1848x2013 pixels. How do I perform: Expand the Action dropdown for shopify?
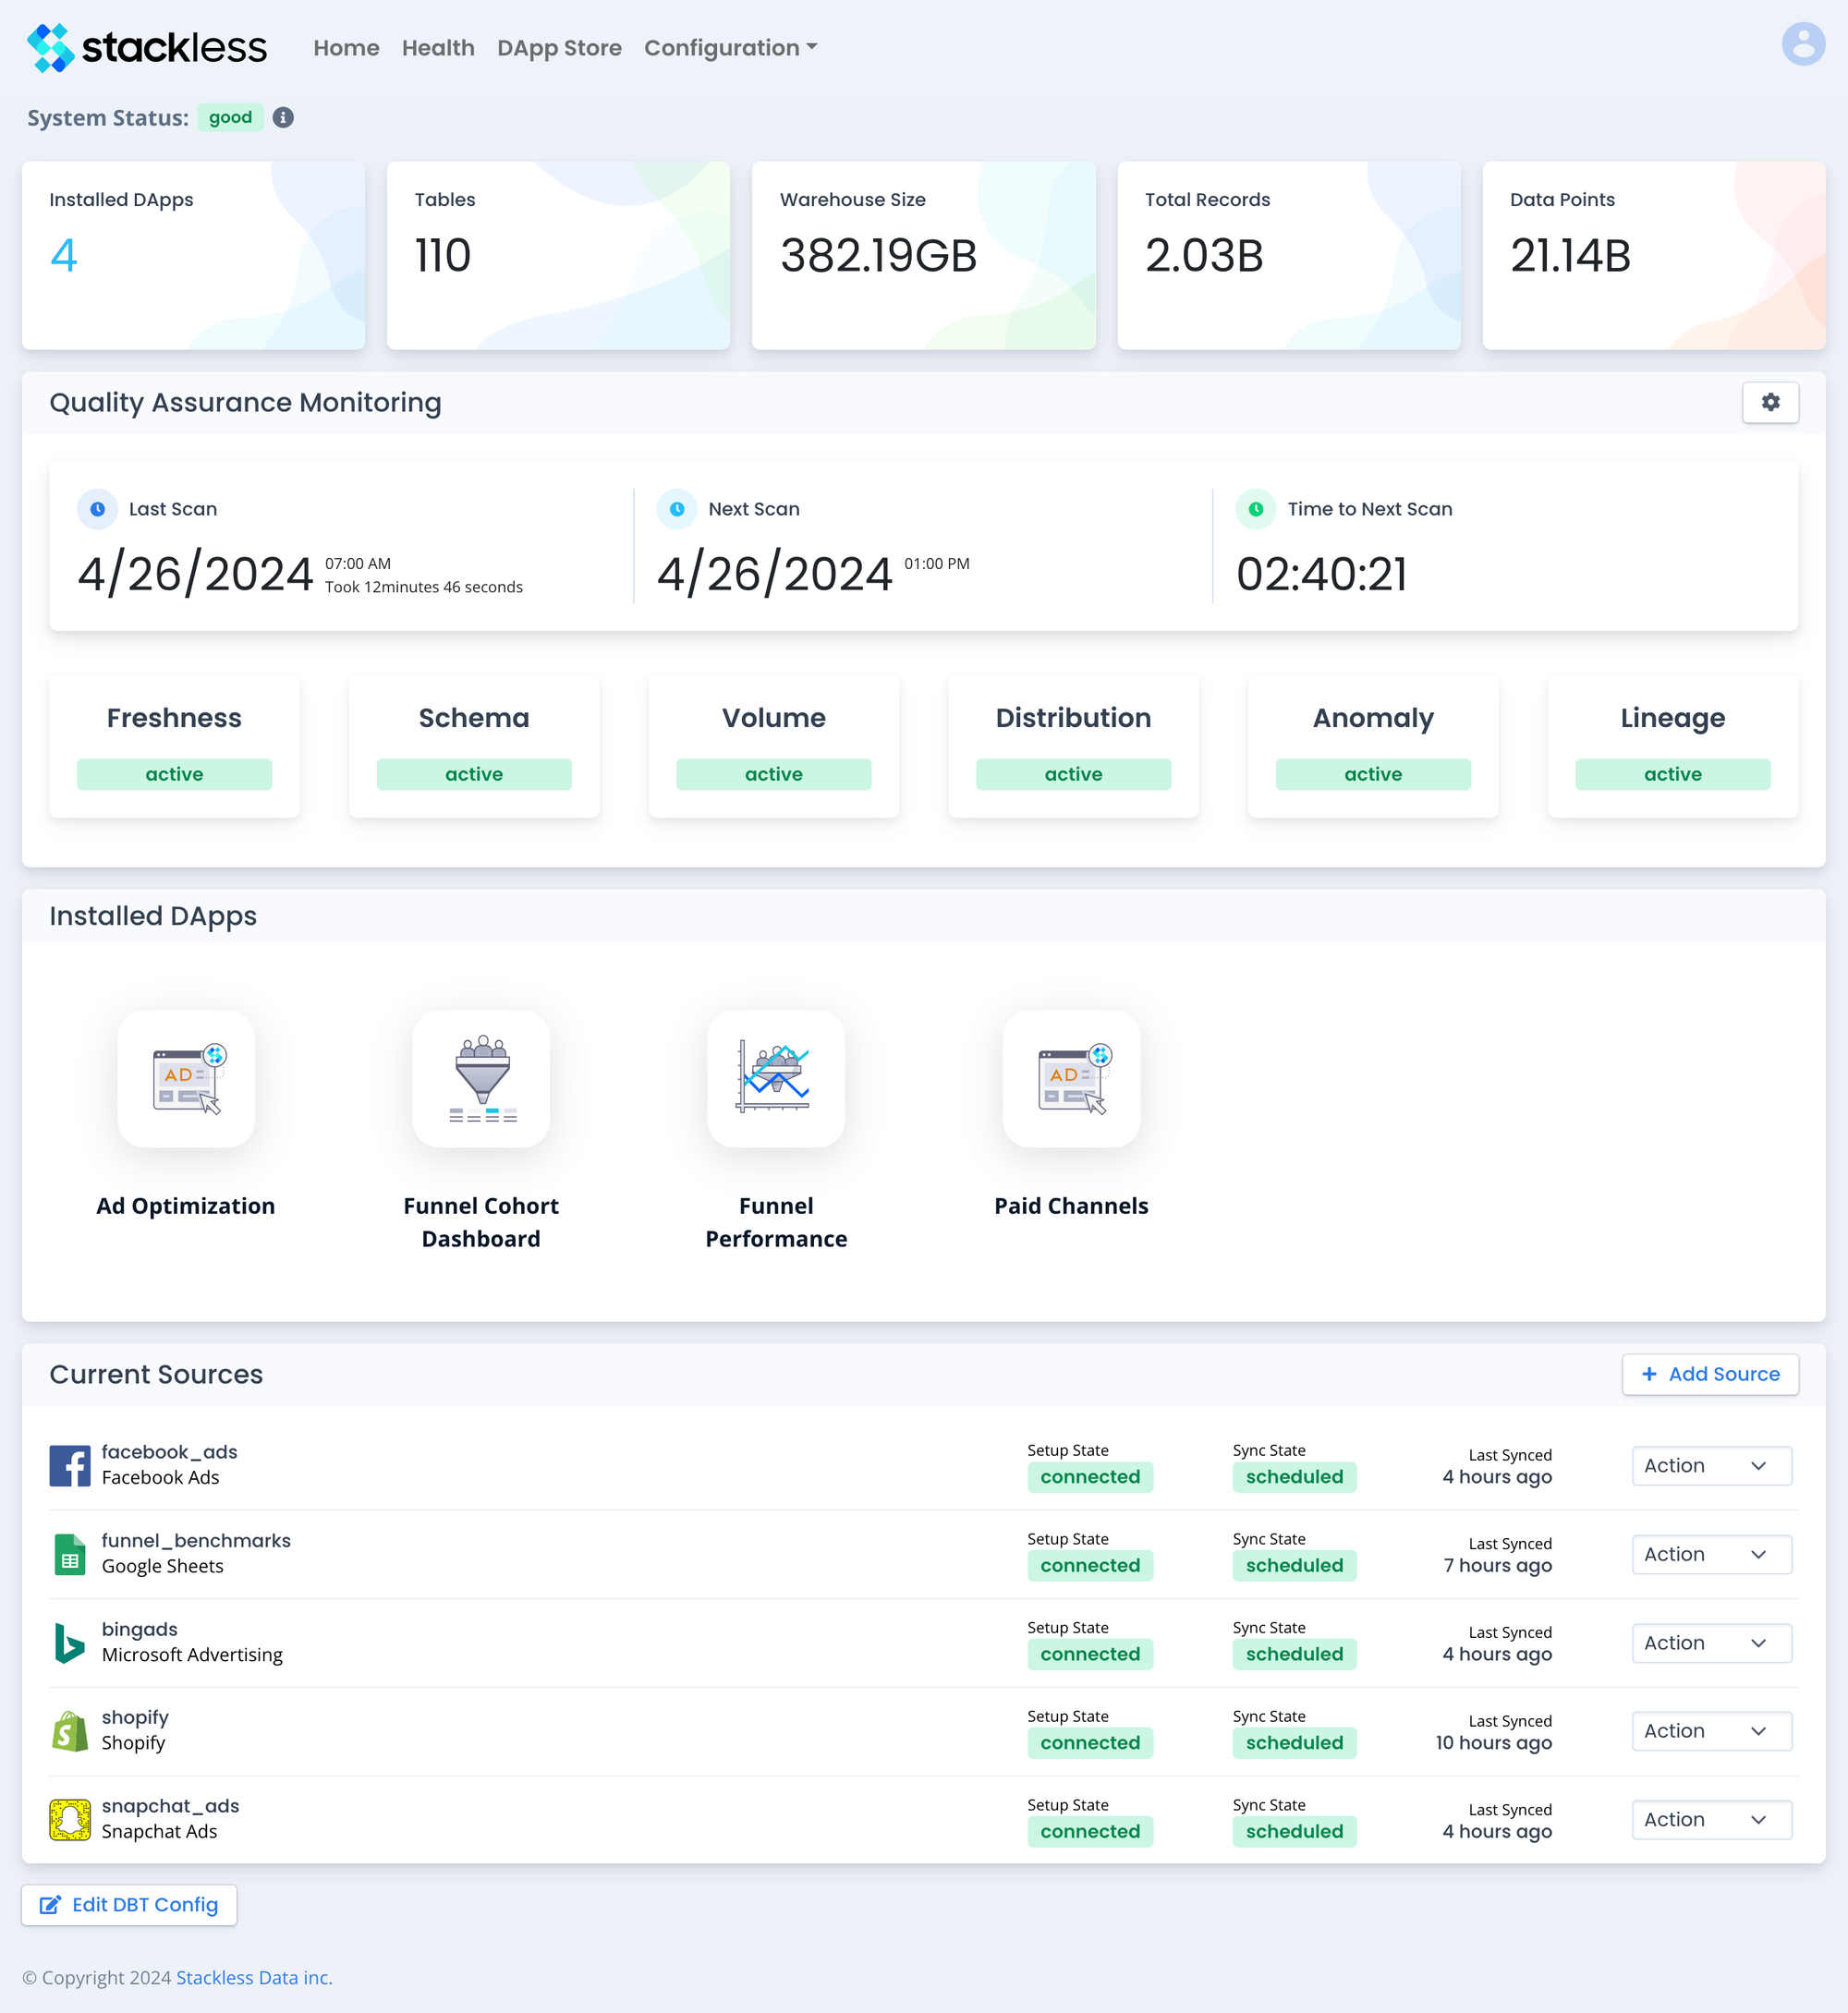[x=1710, y=1730]
